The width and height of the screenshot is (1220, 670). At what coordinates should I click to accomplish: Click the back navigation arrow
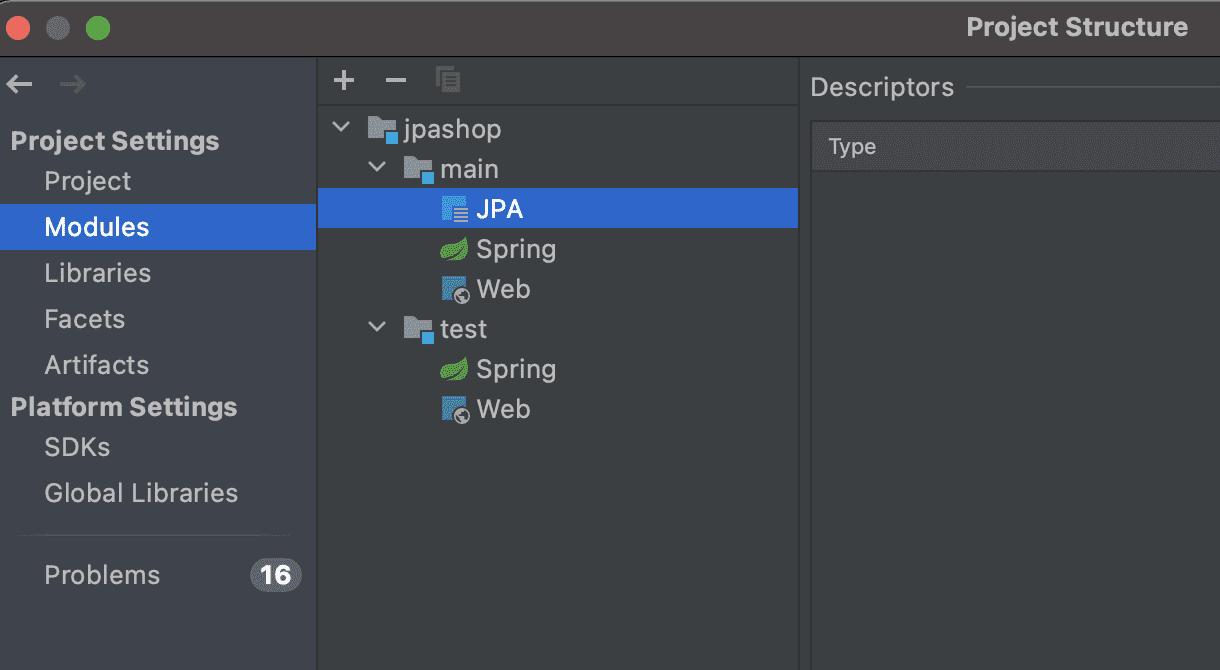click(x=20, y=85)
